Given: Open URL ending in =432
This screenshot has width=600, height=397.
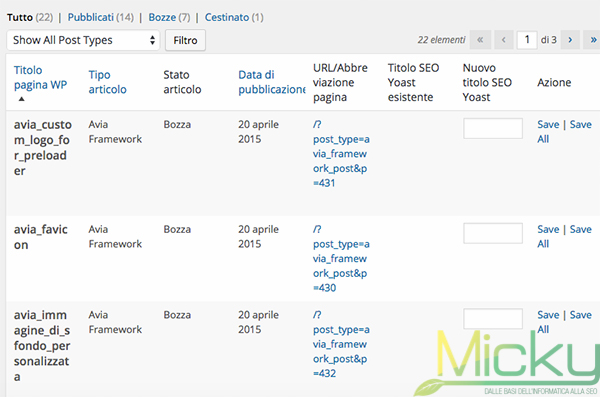Looking at the screenshot, I should (341, 344).
